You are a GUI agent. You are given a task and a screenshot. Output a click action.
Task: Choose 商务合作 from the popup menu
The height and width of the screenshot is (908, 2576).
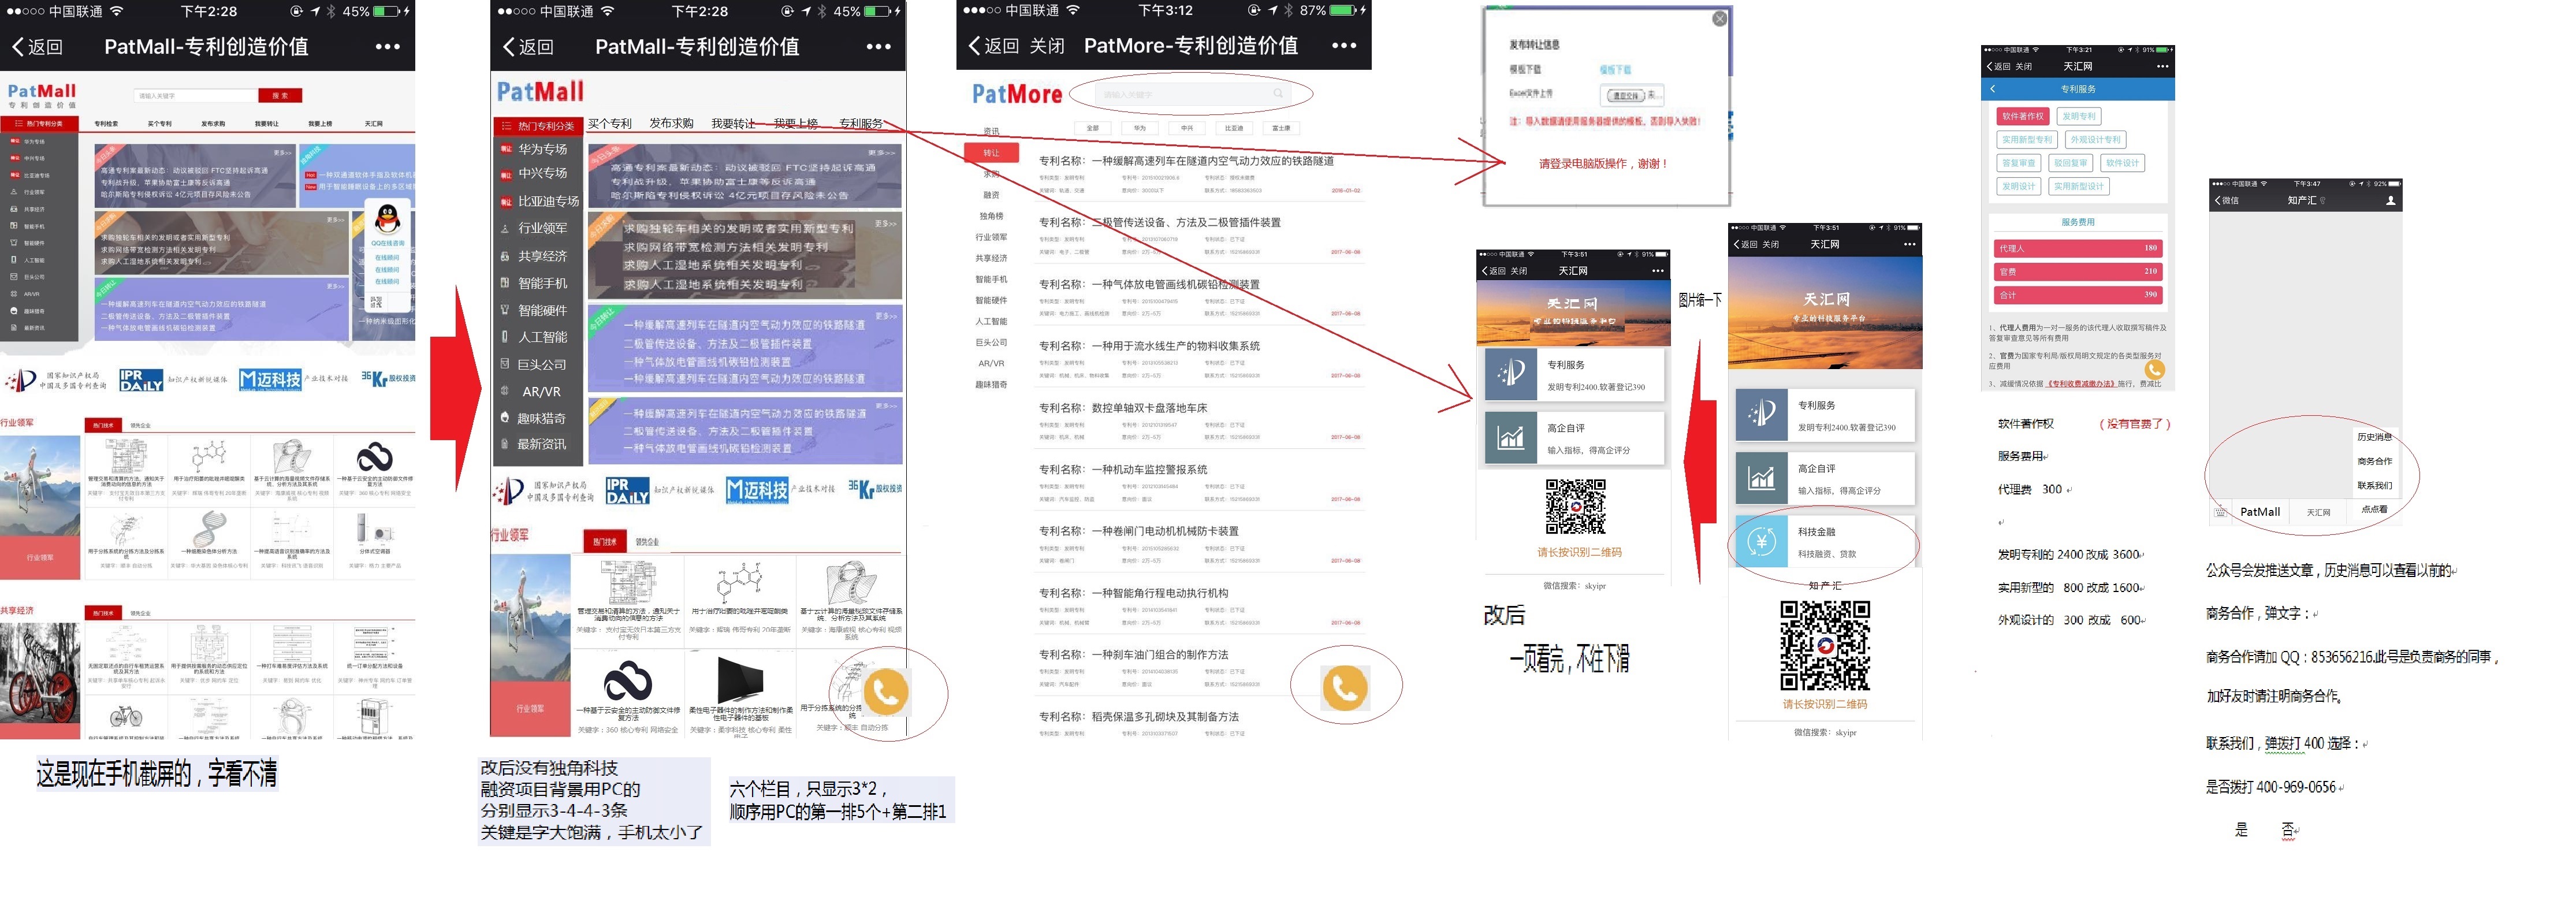click(2374, 461)
